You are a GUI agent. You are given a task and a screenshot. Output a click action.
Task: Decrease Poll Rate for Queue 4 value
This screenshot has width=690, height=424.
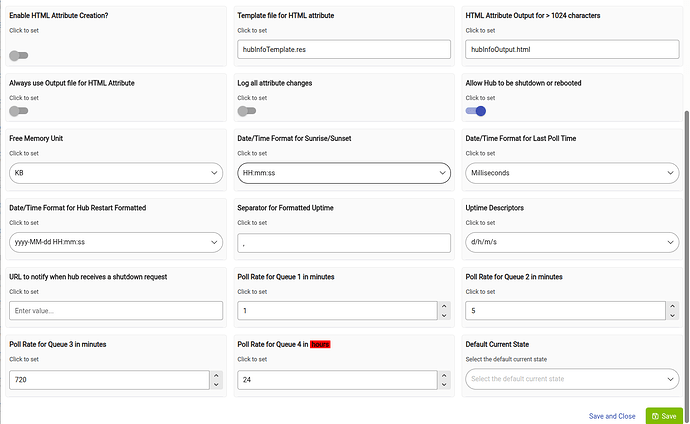tap(444, 384)
